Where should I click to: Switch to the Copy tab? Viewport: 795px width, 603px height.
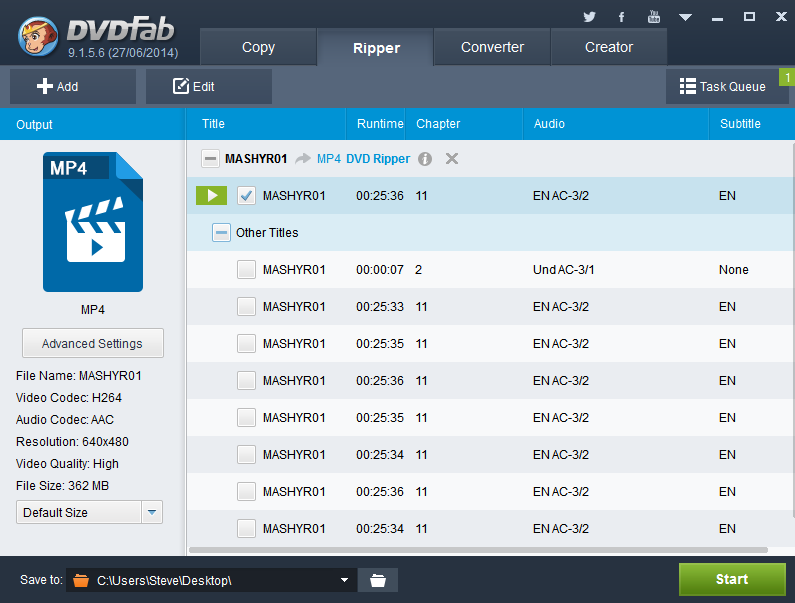258,47
